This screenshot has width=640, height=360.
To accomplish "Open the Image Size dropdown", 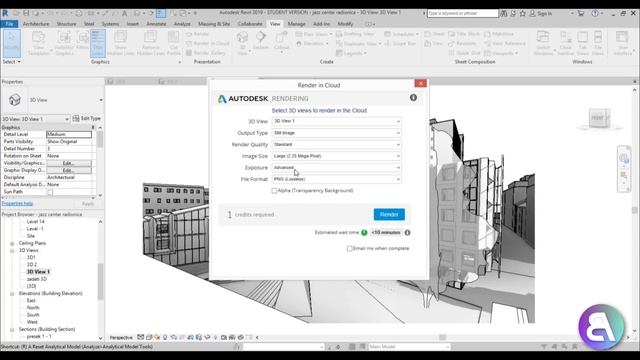I will (x=336, y=156).
